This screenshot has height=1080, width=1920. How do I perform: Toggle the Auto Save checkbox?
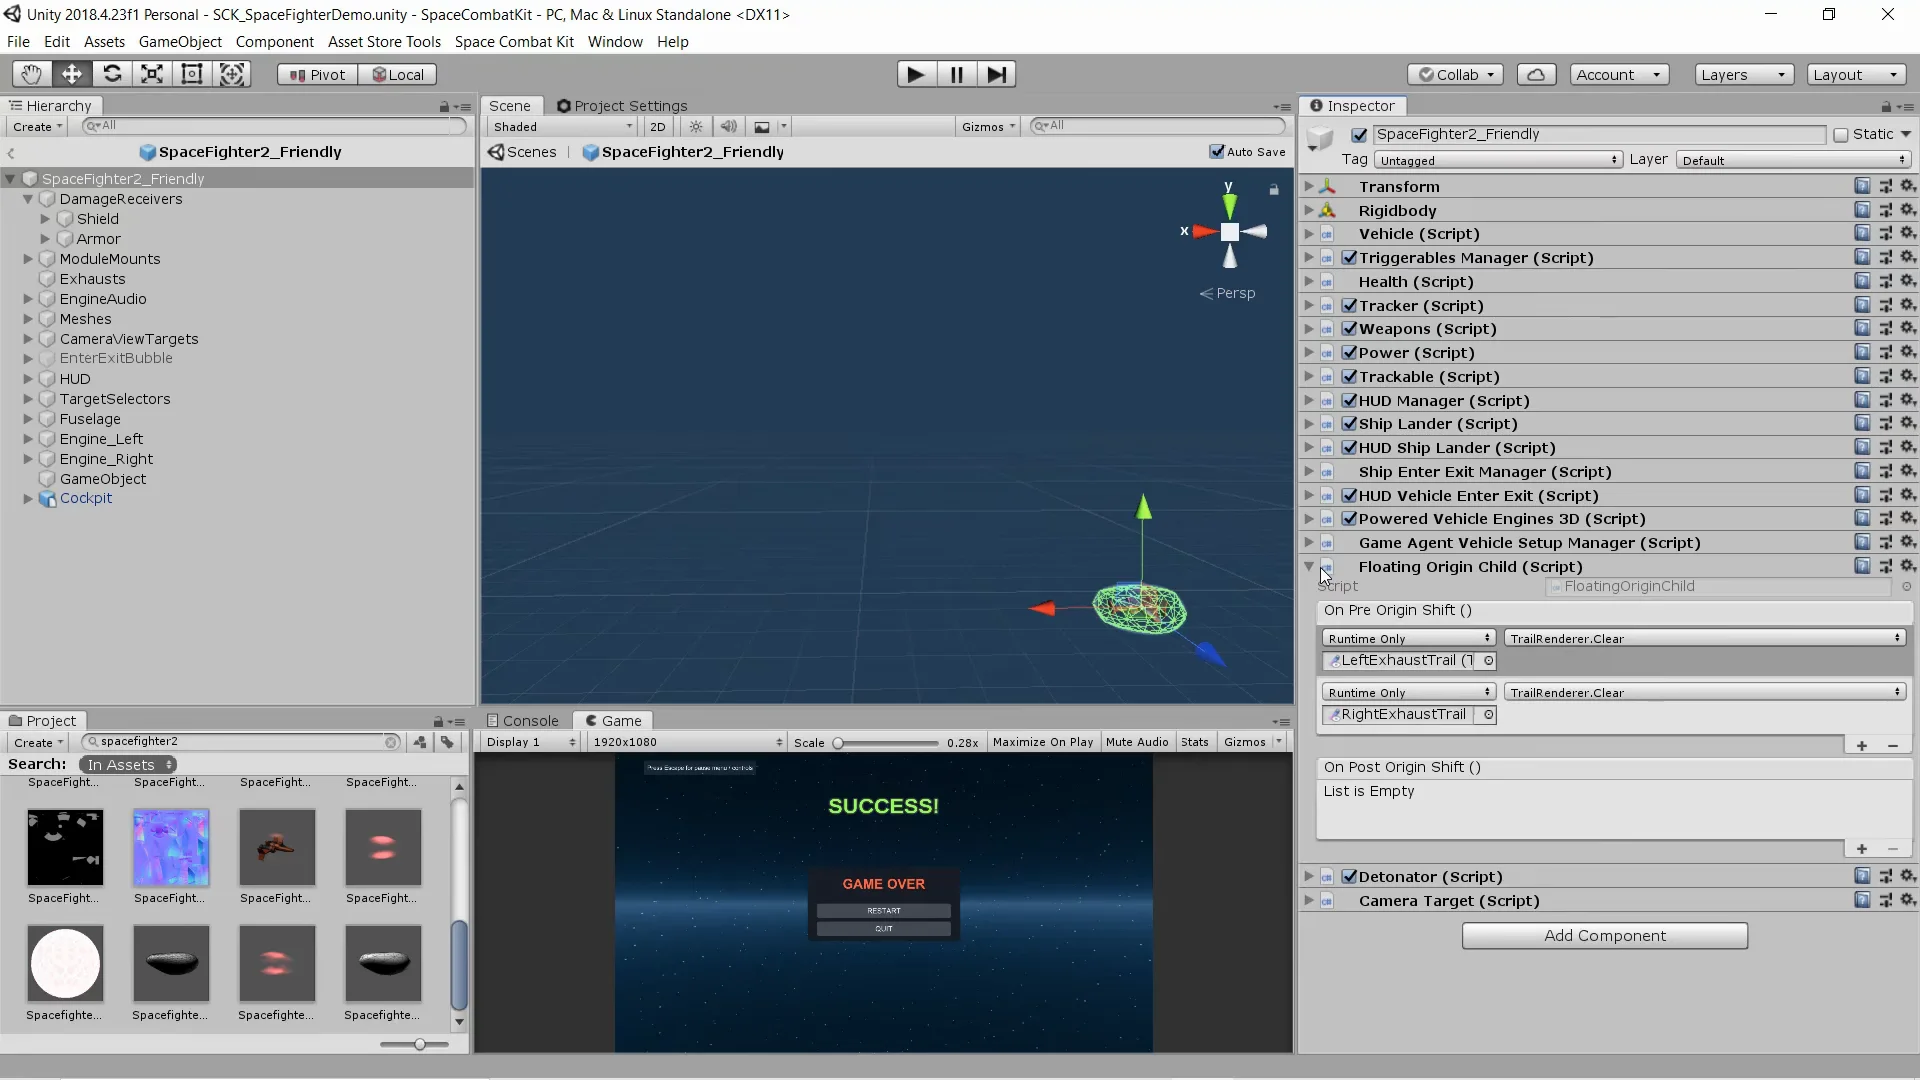(1217, 152)
